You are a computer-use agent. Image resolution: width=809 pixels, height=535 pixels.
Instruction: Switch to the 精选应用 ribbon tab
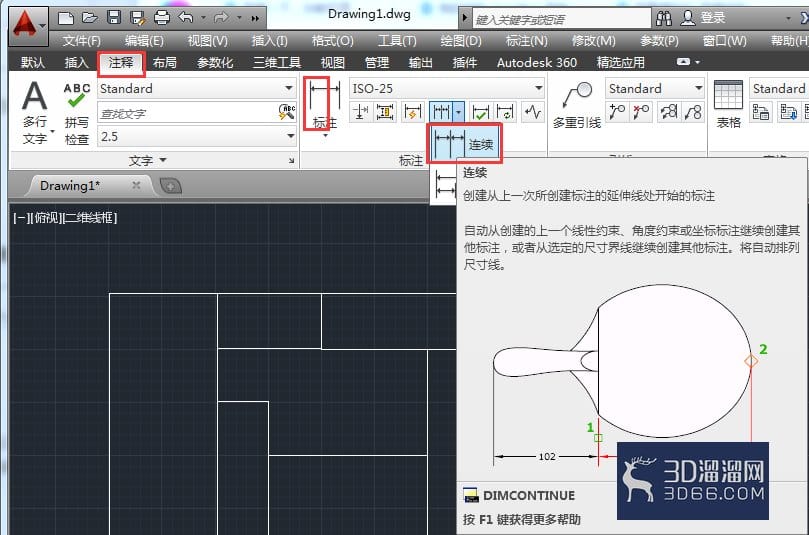tap(621, 62)
